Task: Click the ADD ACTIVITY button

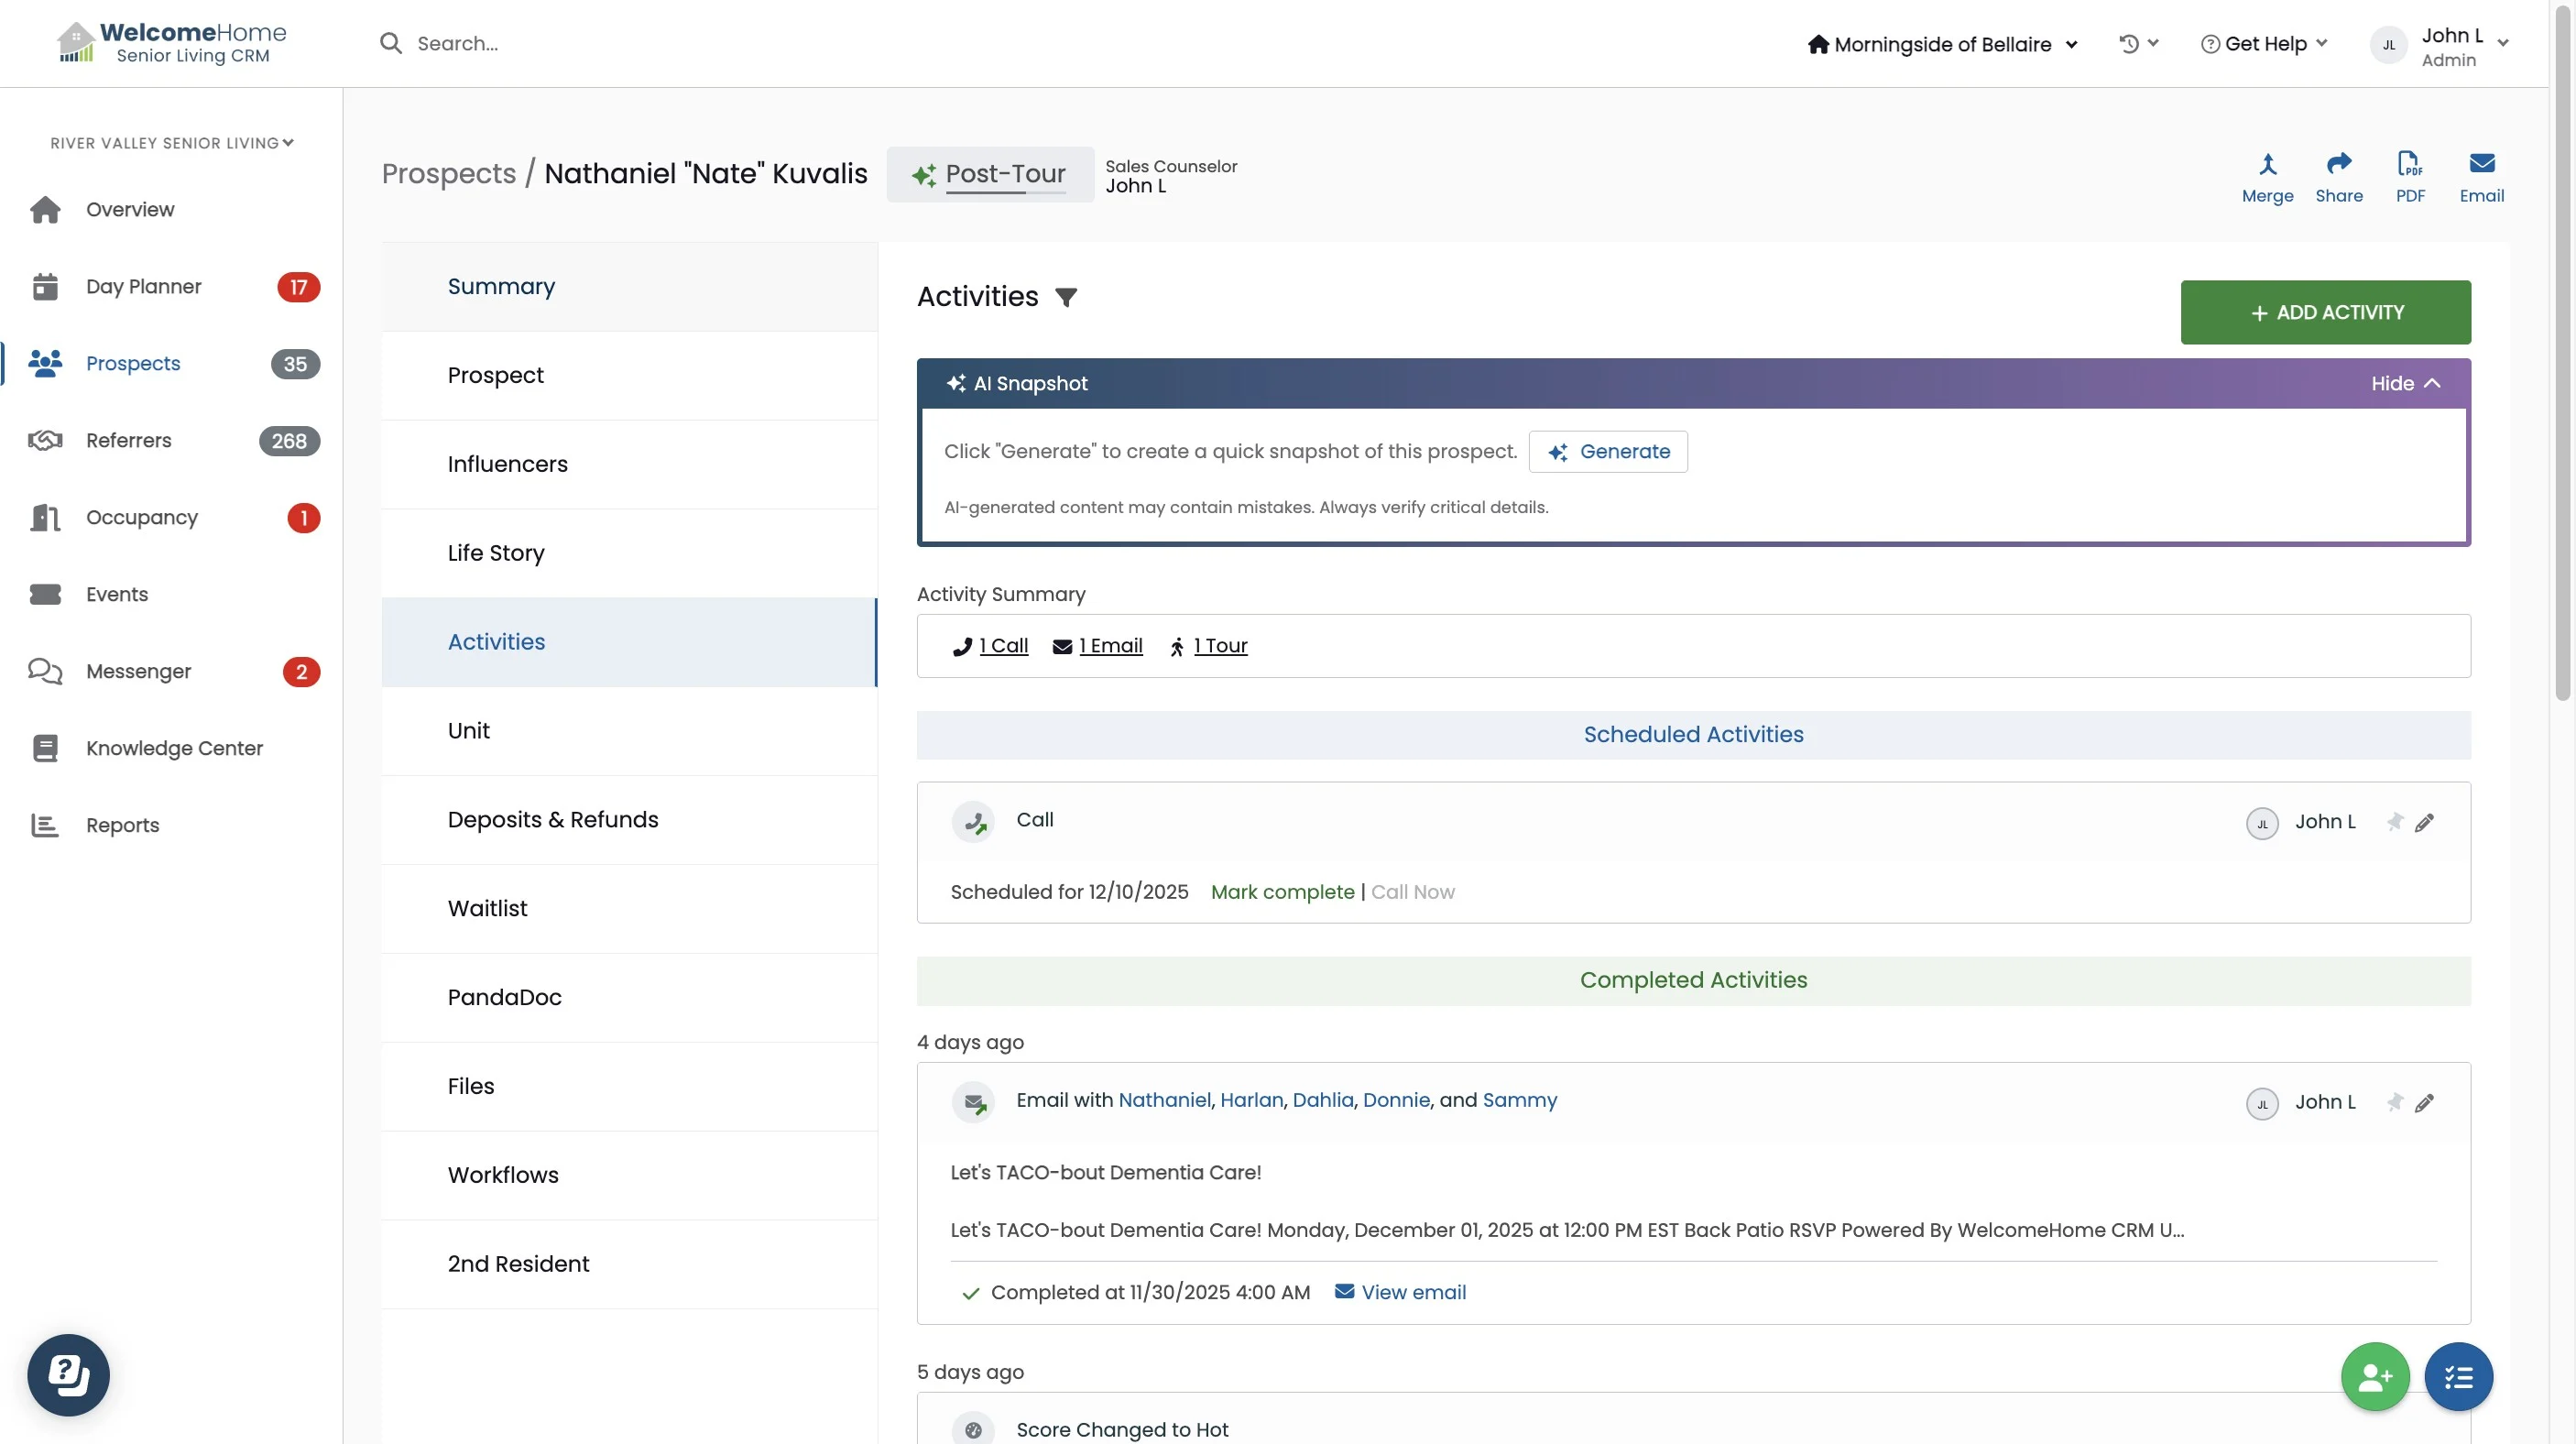Action: click(2325, 312)
